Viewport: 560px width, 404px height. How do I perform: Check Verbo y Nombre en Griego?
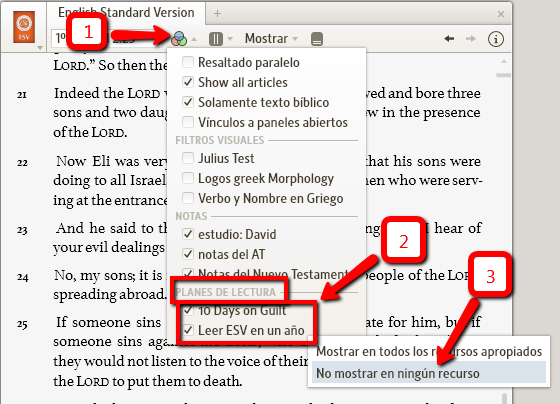[x=188, y=198]
